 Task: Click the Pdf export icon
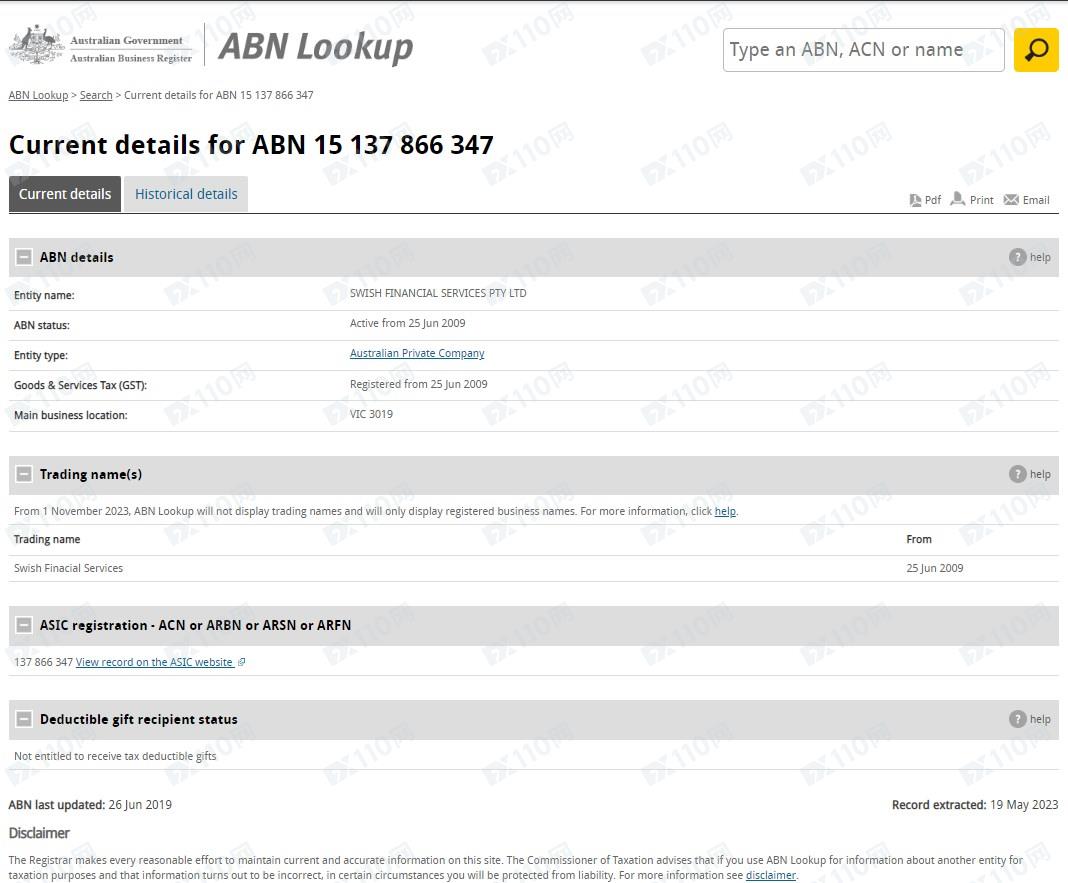[x=915, y=200]
